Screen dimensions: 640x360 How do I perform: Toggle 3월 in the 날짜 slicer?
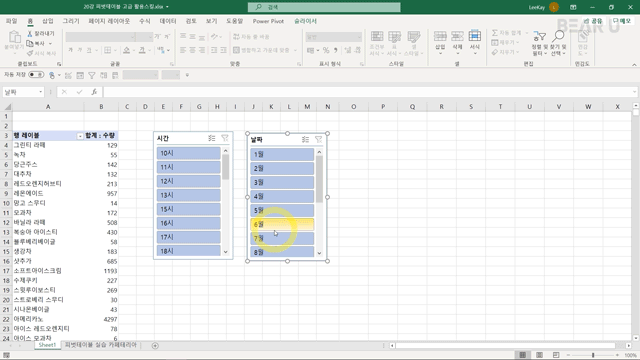[x=282, y=182]
